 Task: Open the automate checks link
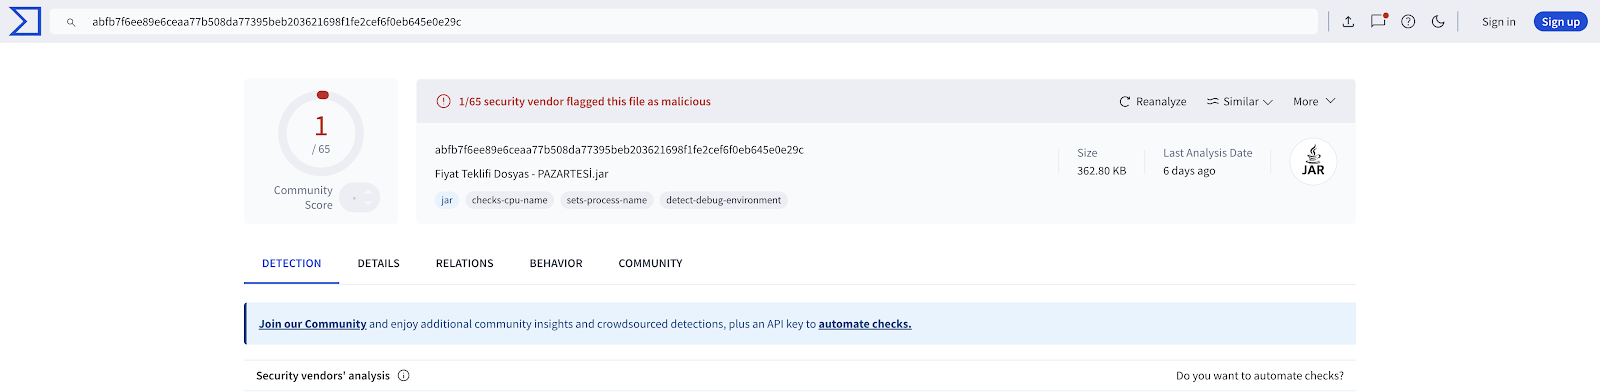865,324
